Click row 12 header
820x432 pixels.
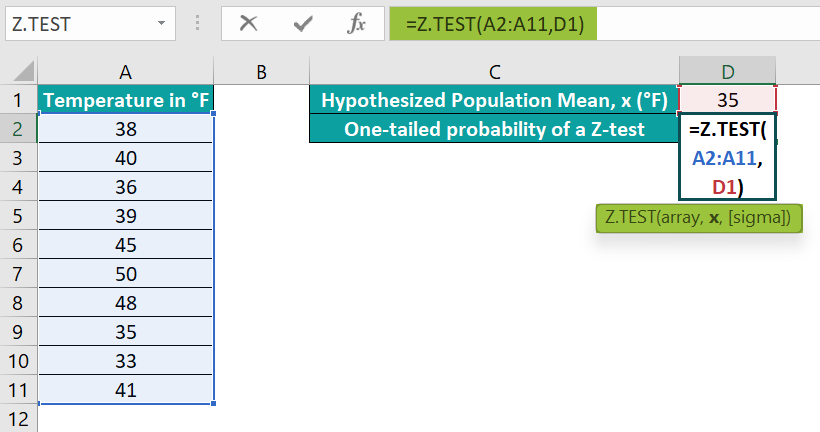click(18, 419)
